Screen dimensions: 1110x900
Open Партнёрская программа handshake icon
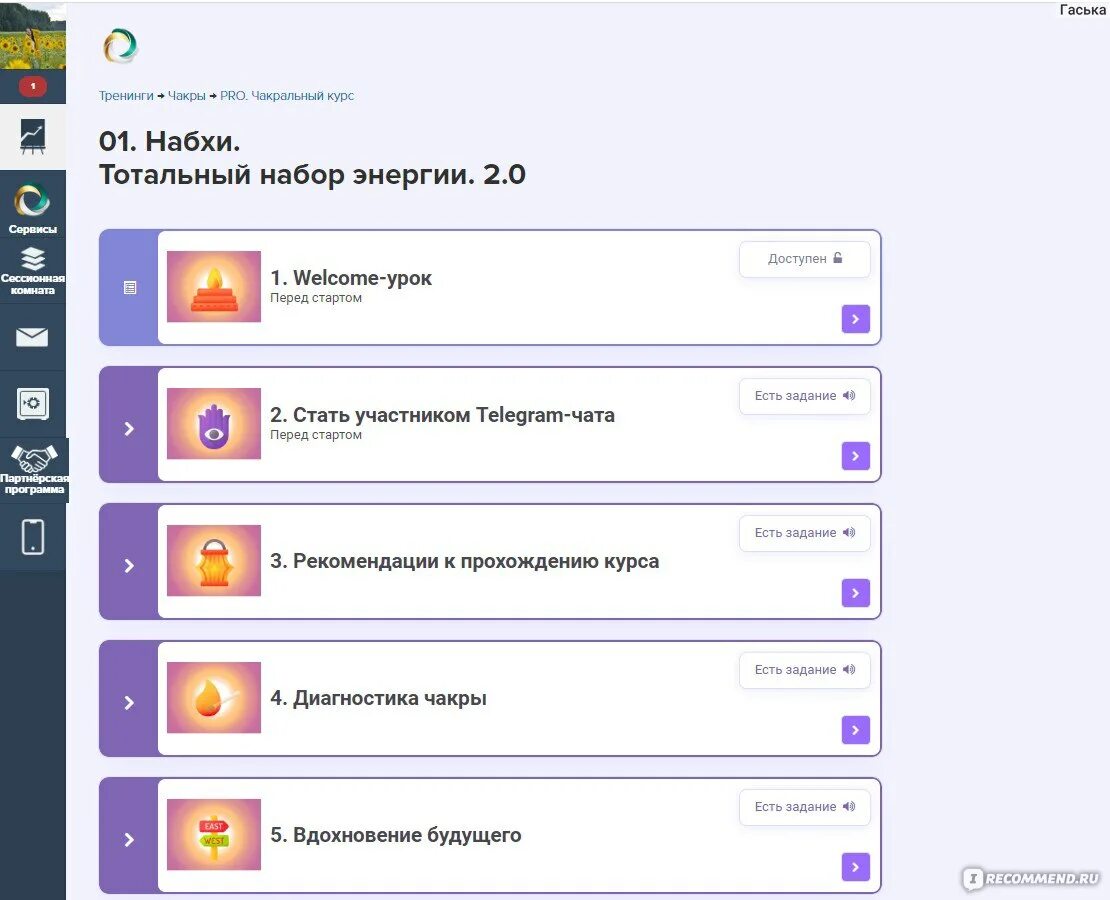click(33, 469)
